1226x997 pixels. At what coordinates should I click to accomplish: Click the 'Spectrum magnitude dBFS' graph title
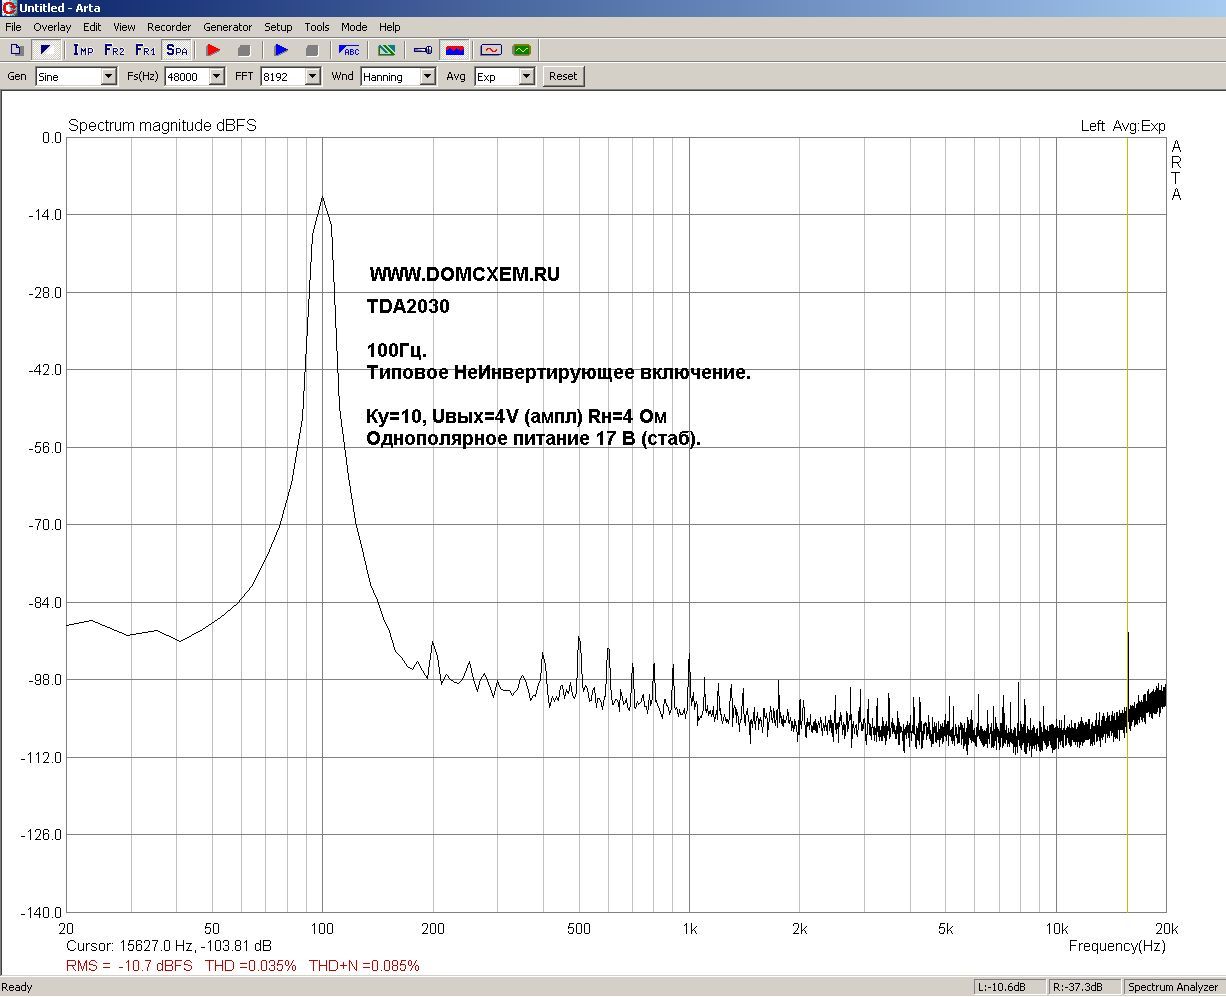[162, 126]
